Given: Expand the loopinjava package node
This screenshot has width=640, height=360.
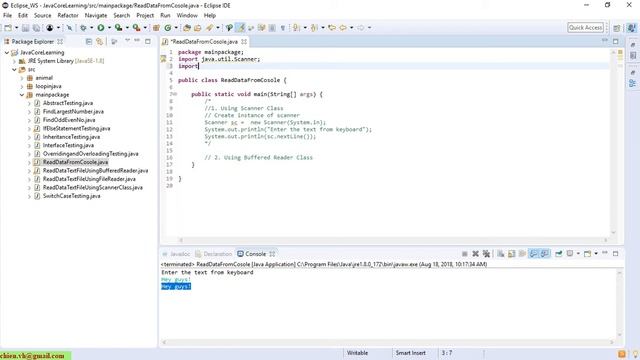Looking at the screenshot, I should tap(22, 87).
